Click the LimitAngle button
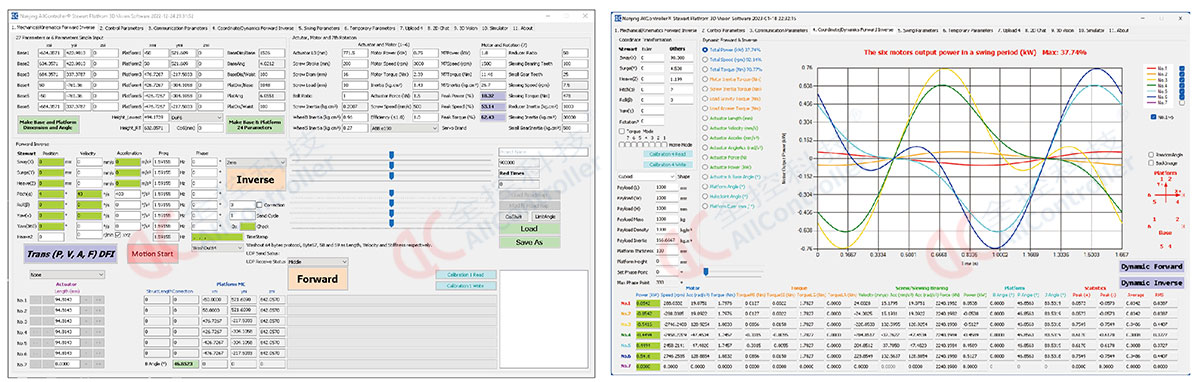Image resolution: width=1200 pixels, height=382 pixels. [x=545, y=216]
